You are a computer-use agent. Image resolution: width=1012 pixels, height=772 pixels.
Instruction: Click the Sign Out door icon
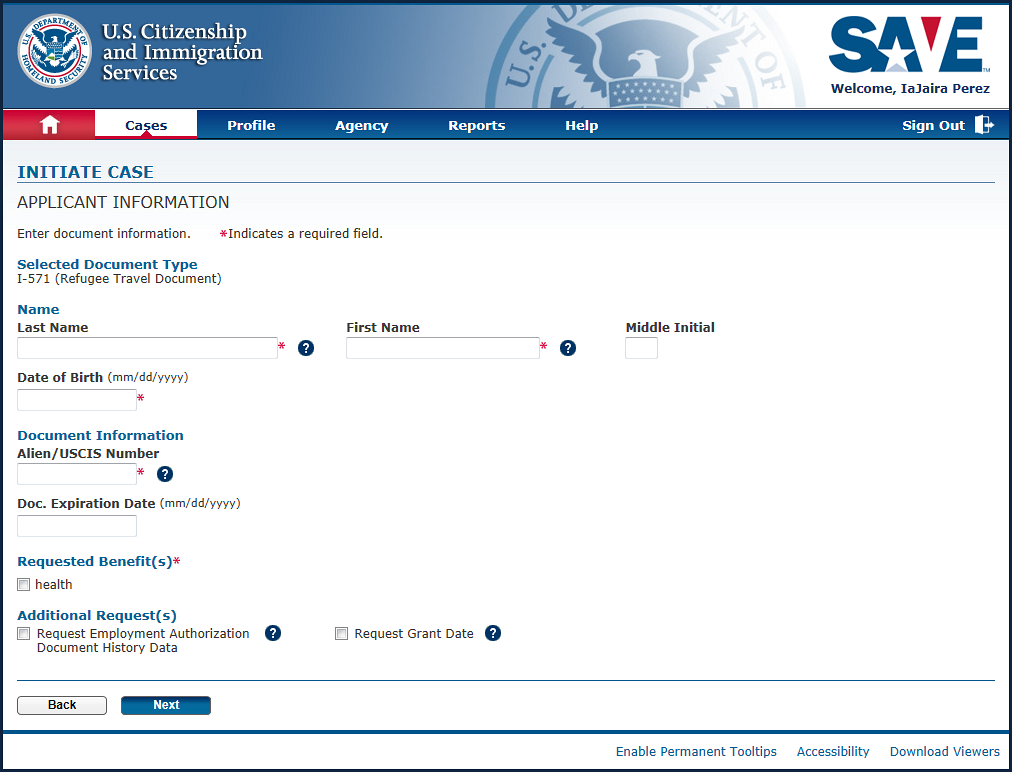click(x=984, y=125)
